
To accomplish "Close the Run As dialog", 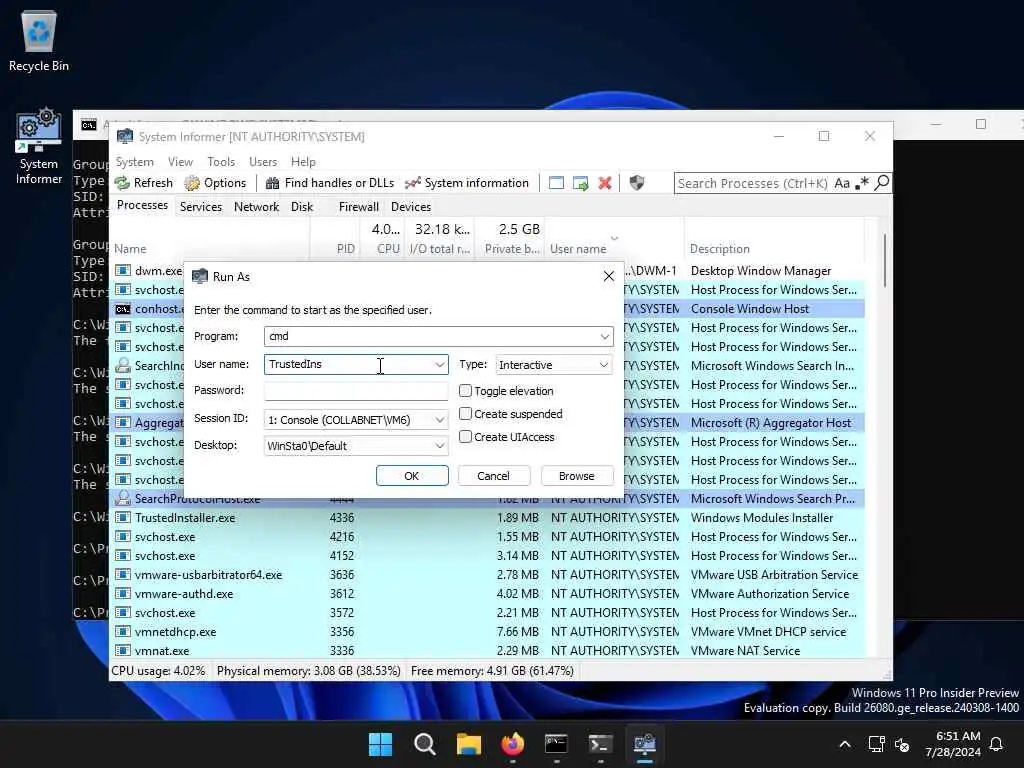I will [x=609, y=276].
